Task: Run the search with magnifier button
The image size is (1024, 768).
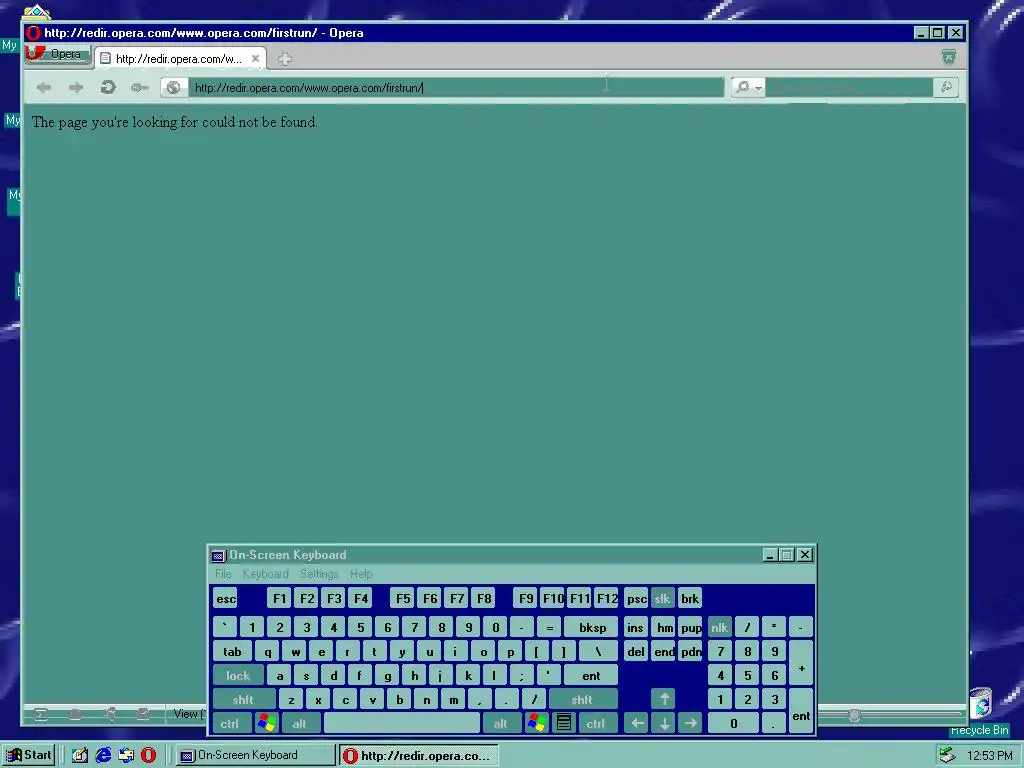Action: (x=946, y=88)
